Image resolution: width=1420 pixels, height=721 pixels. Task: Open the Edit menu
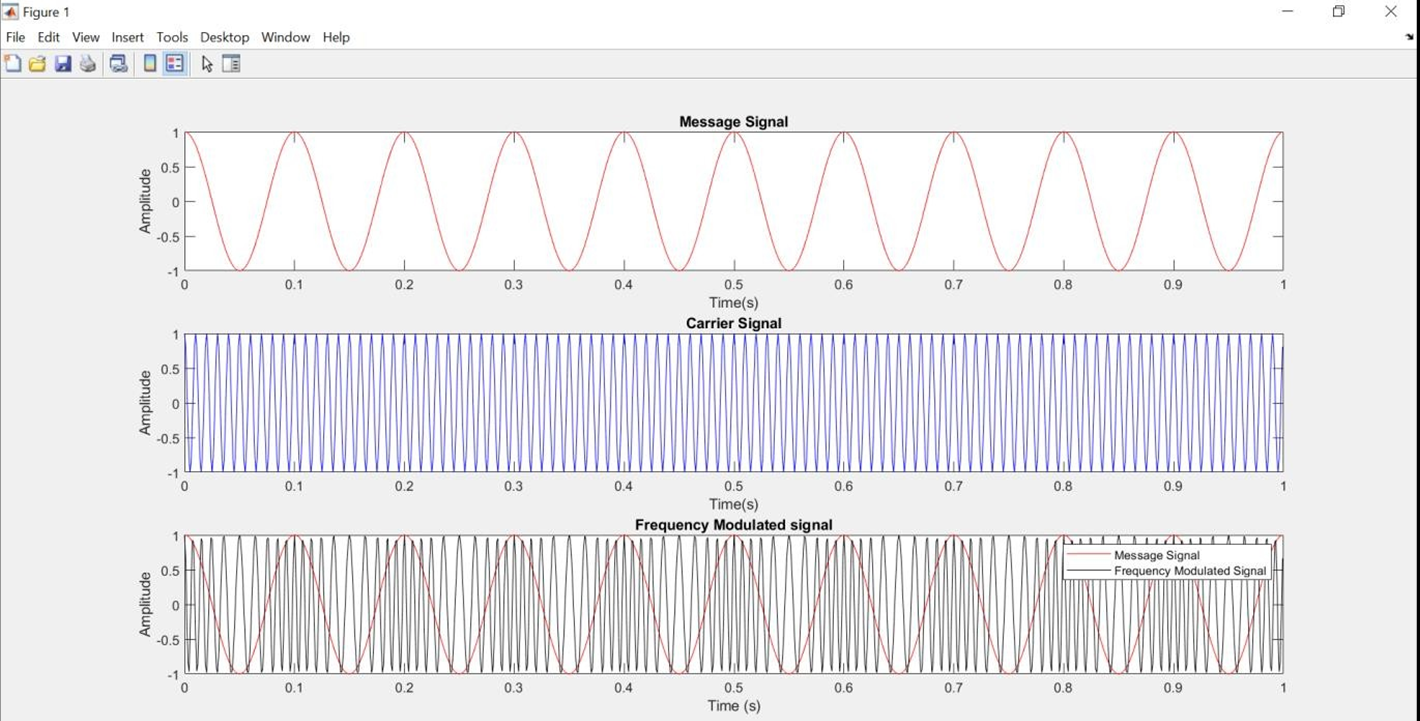(47, 37)
